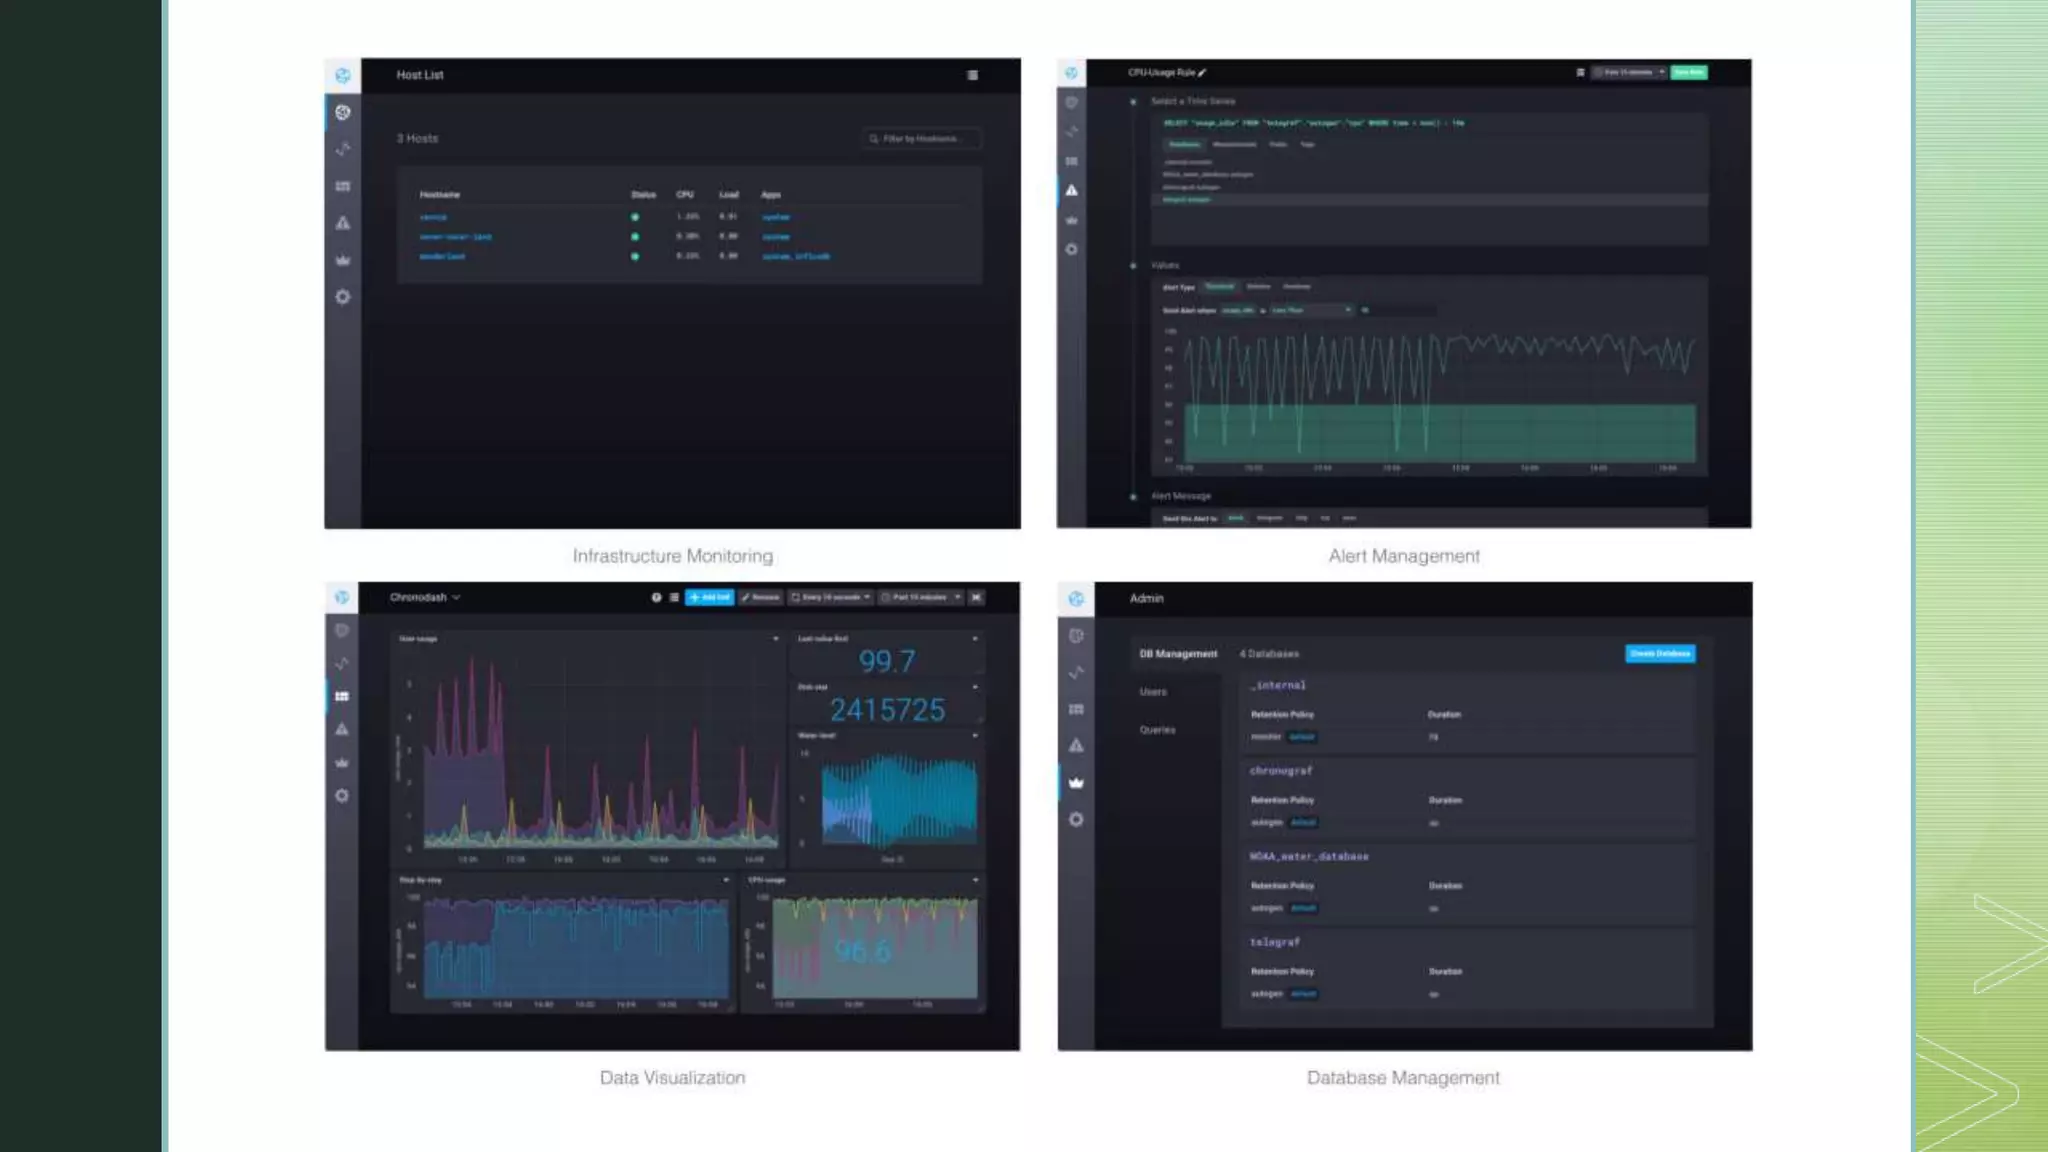This screenshot has width=2048, height=1152.
Task: Click the dashboards grid icon in Admin sidebar
Action: tap(1076, 709)
